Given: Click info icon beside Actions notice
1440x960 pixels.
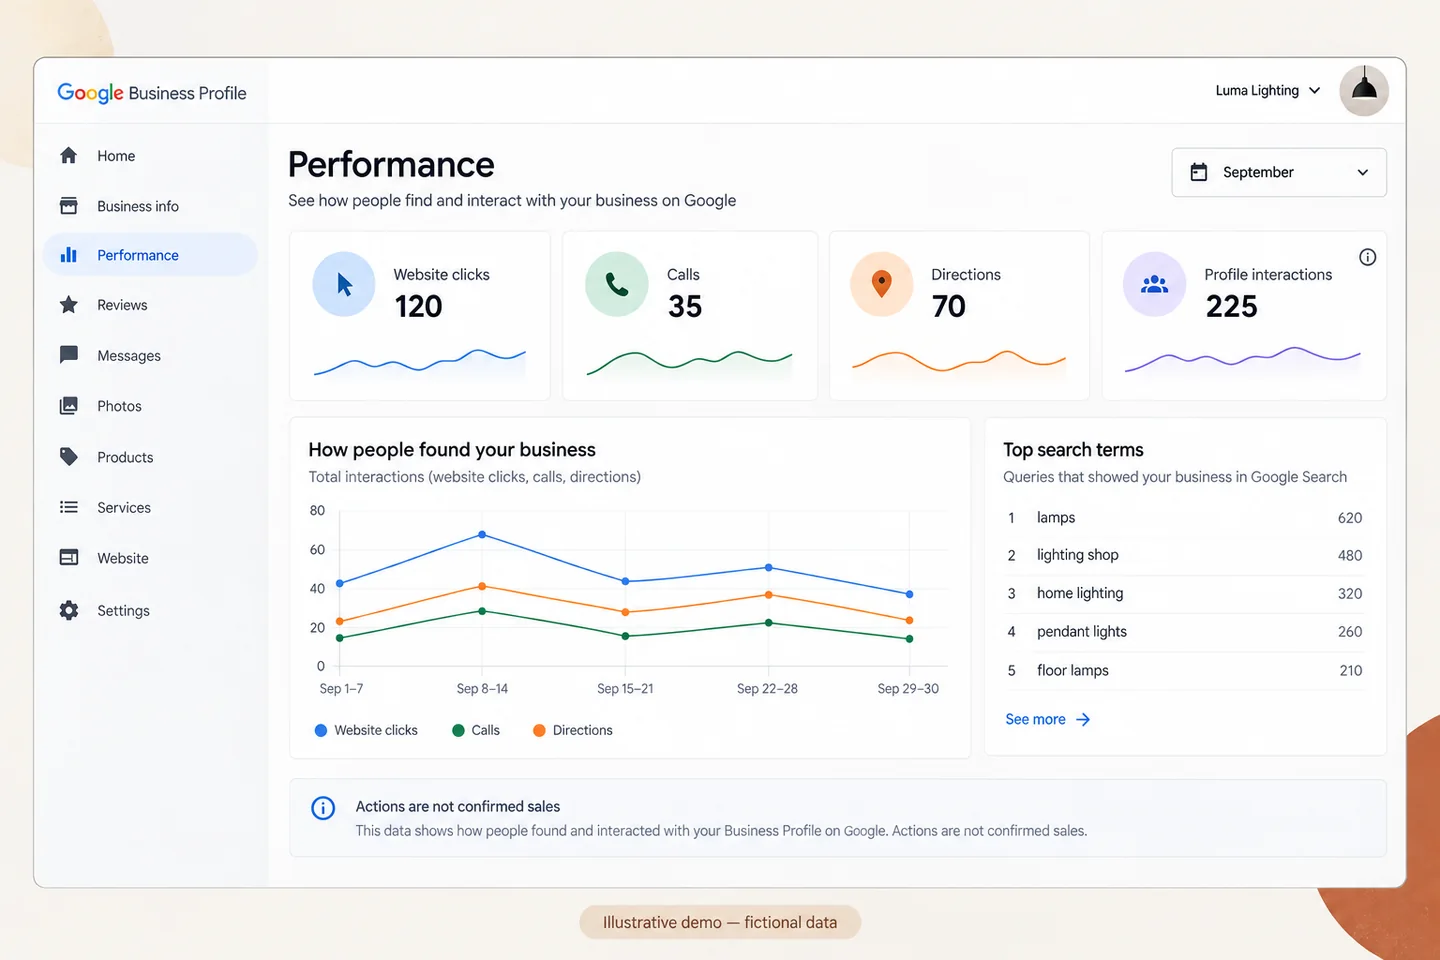Looking at the screenshot, I should click(323, 808).
